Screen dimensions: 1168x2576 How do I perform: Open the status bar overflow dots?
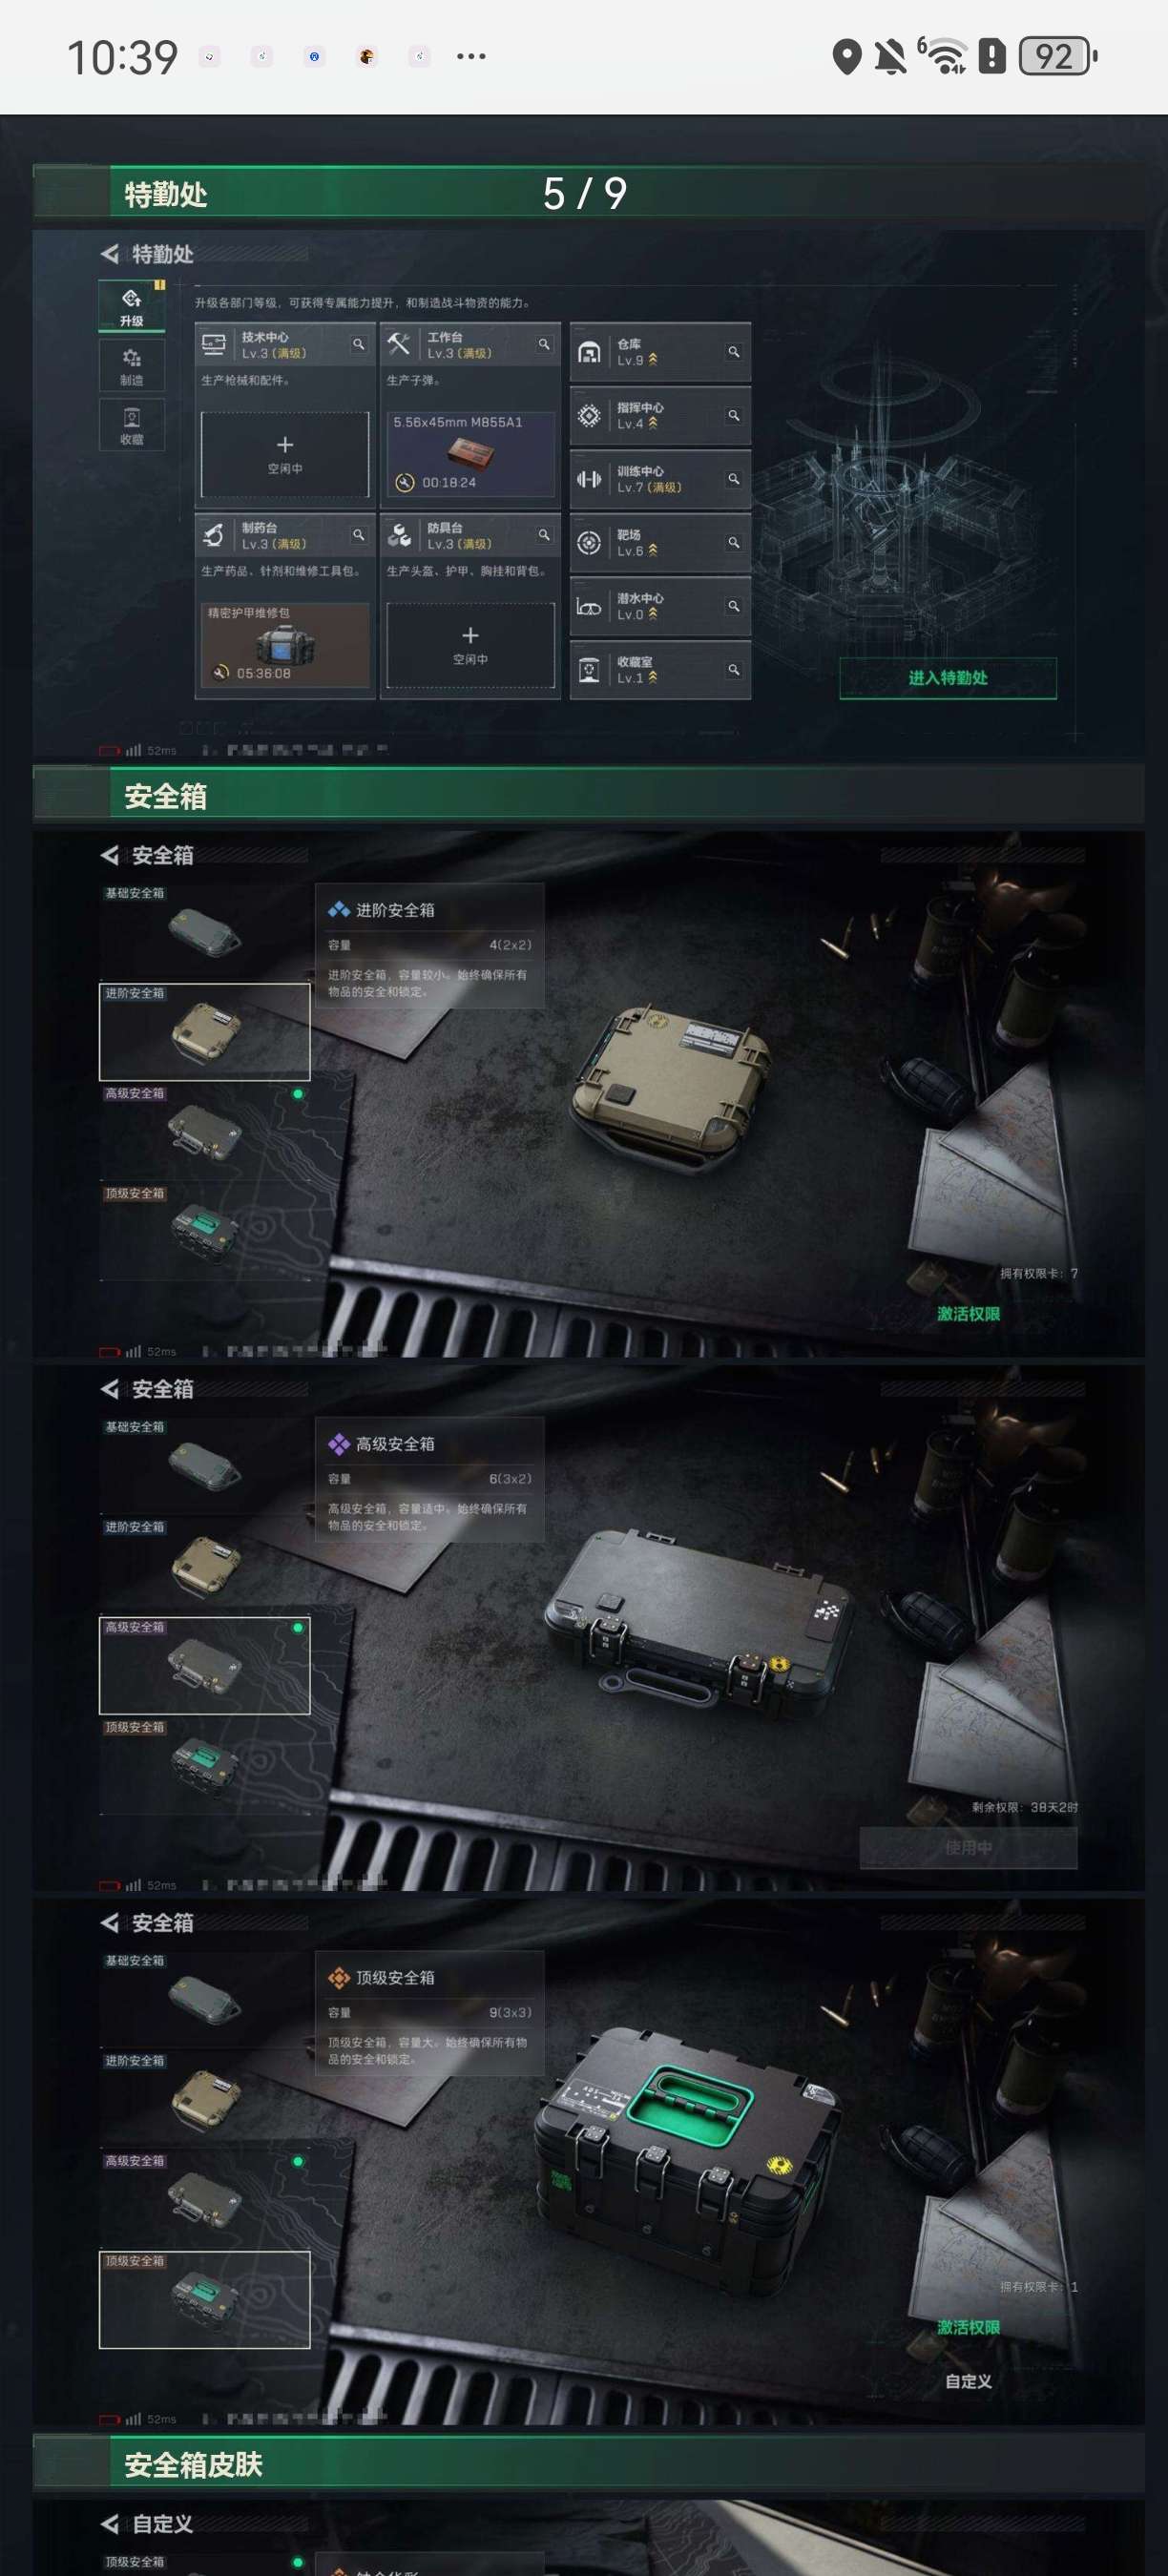471,57
